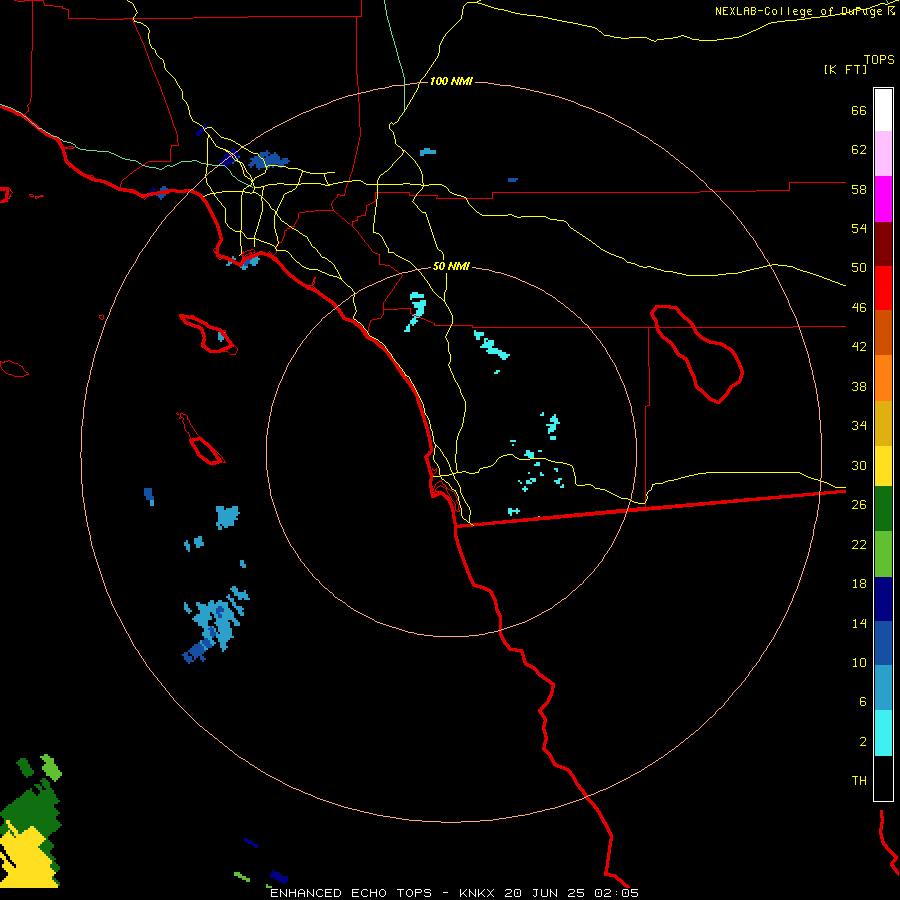900x900 pixels.
Task: Click the black TH threshold swatch
Action: tap(883, 778)
